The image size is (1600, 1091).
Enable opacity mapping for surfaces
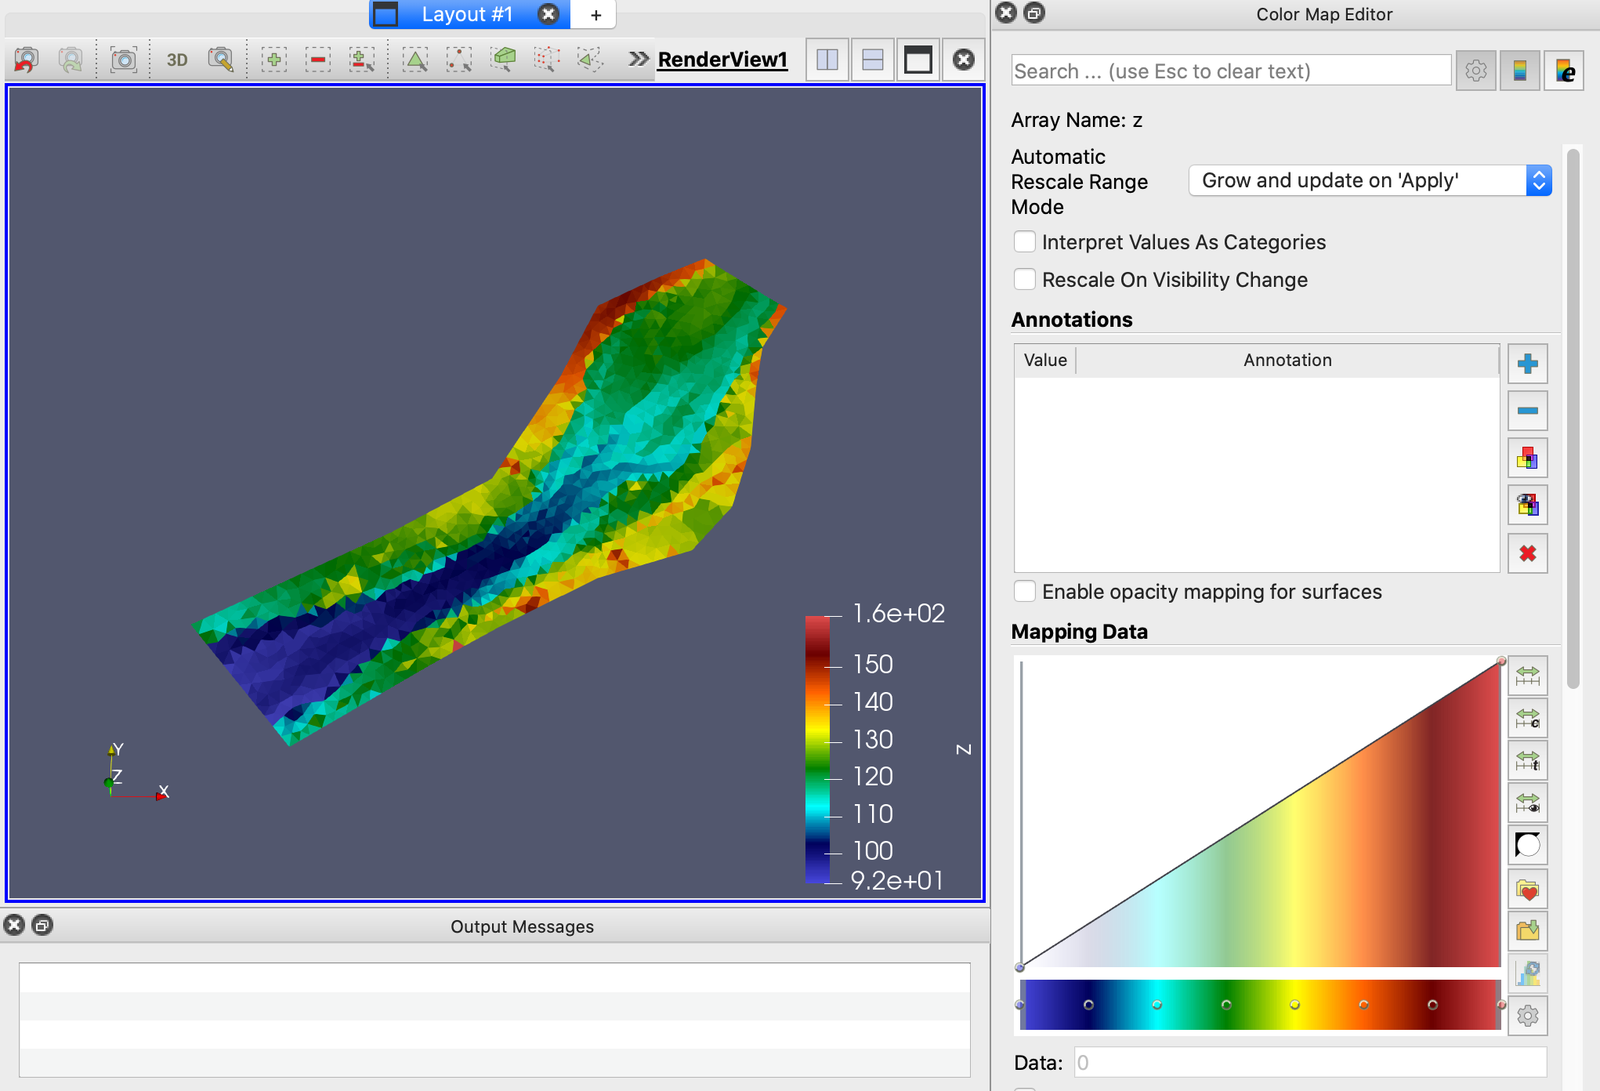coord(1025,592)
